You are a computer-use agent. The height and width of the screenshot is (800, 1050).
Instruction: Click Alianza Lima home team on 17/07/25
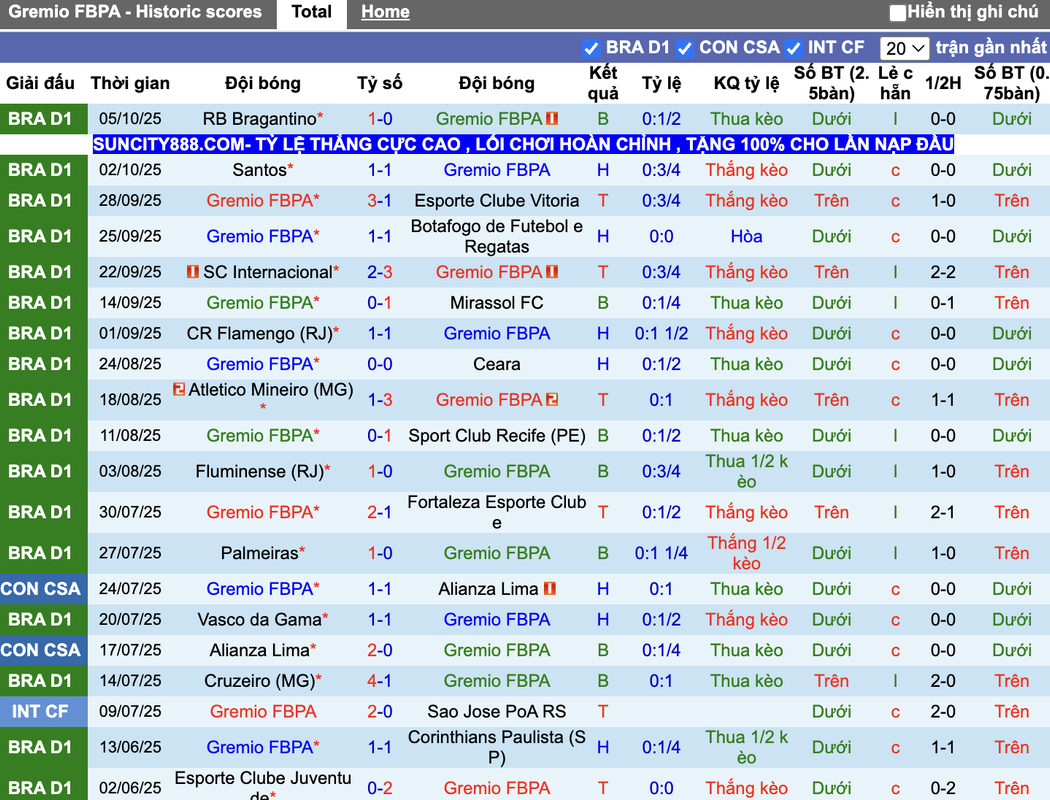coord(260,650)
